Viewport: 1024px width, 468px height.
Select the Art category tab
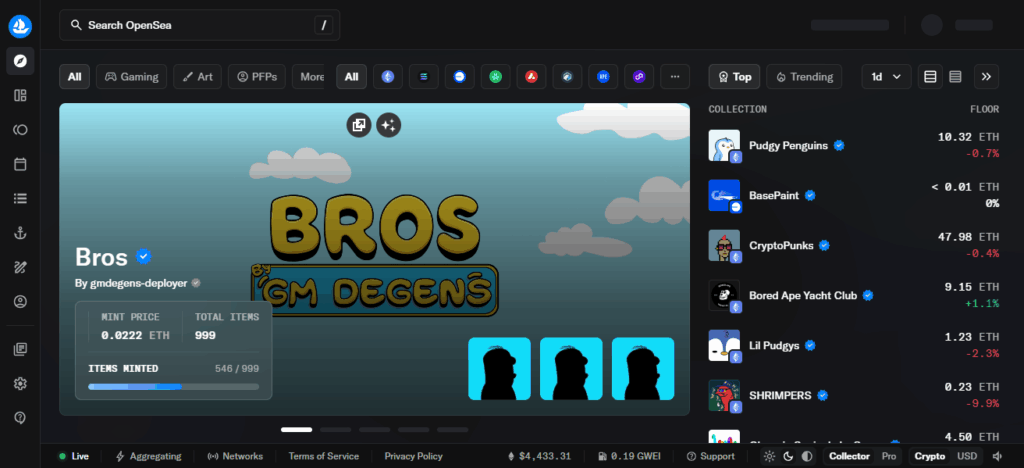click(197, 76)
